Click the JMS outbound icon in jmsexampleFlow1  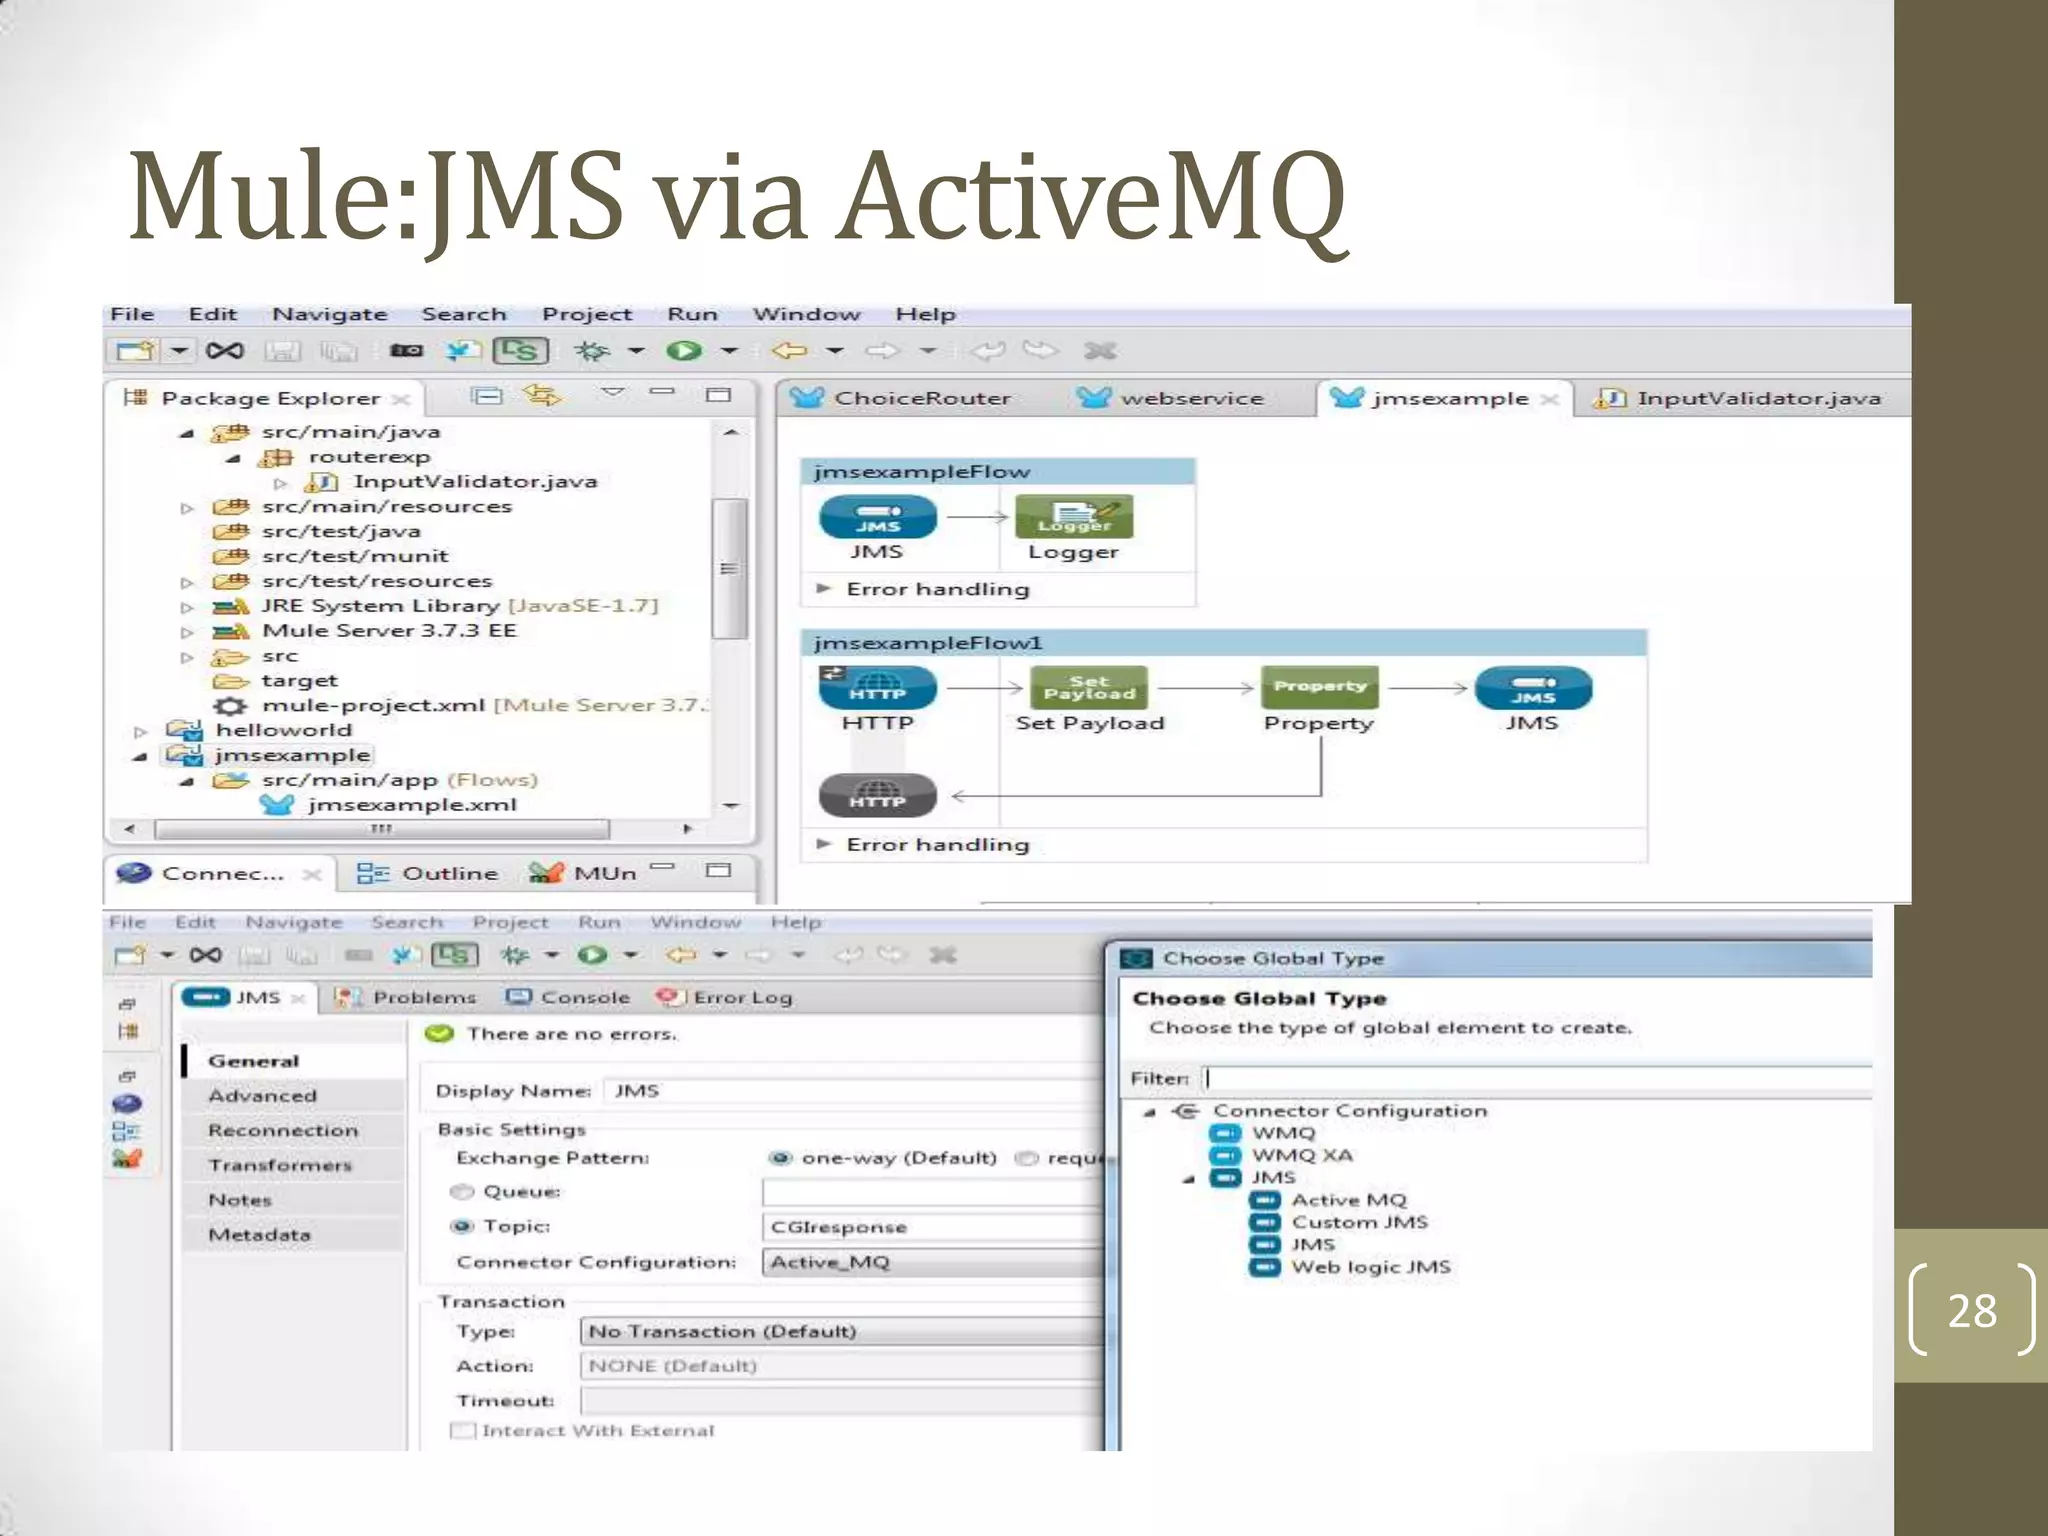pos(1533,688)
